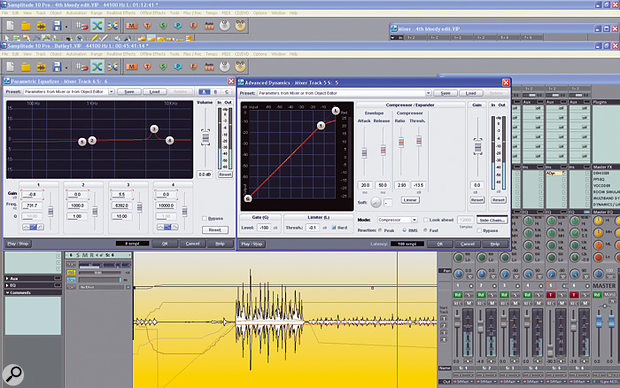Click Save button in Parametric Equalizer
This screenshot has height=388, width=620.
[x=129, y=92]
